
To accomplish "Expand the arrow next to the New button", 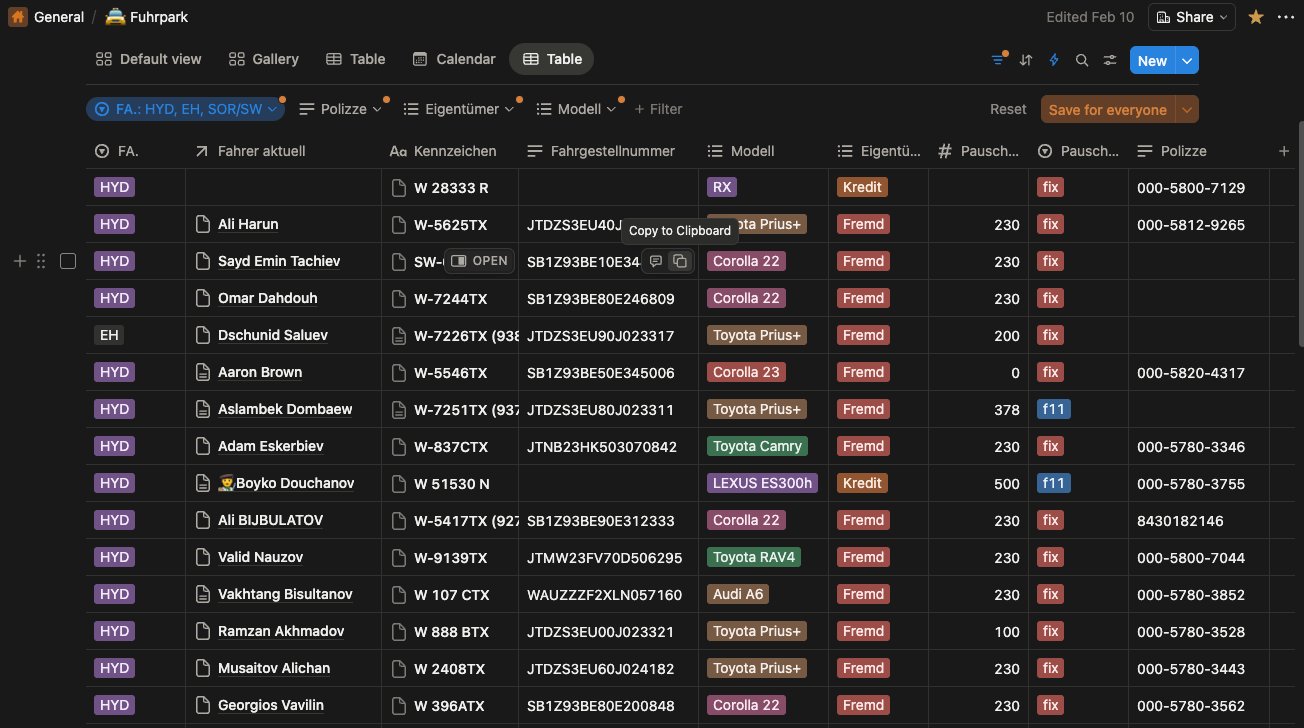I will point(1187,60).
